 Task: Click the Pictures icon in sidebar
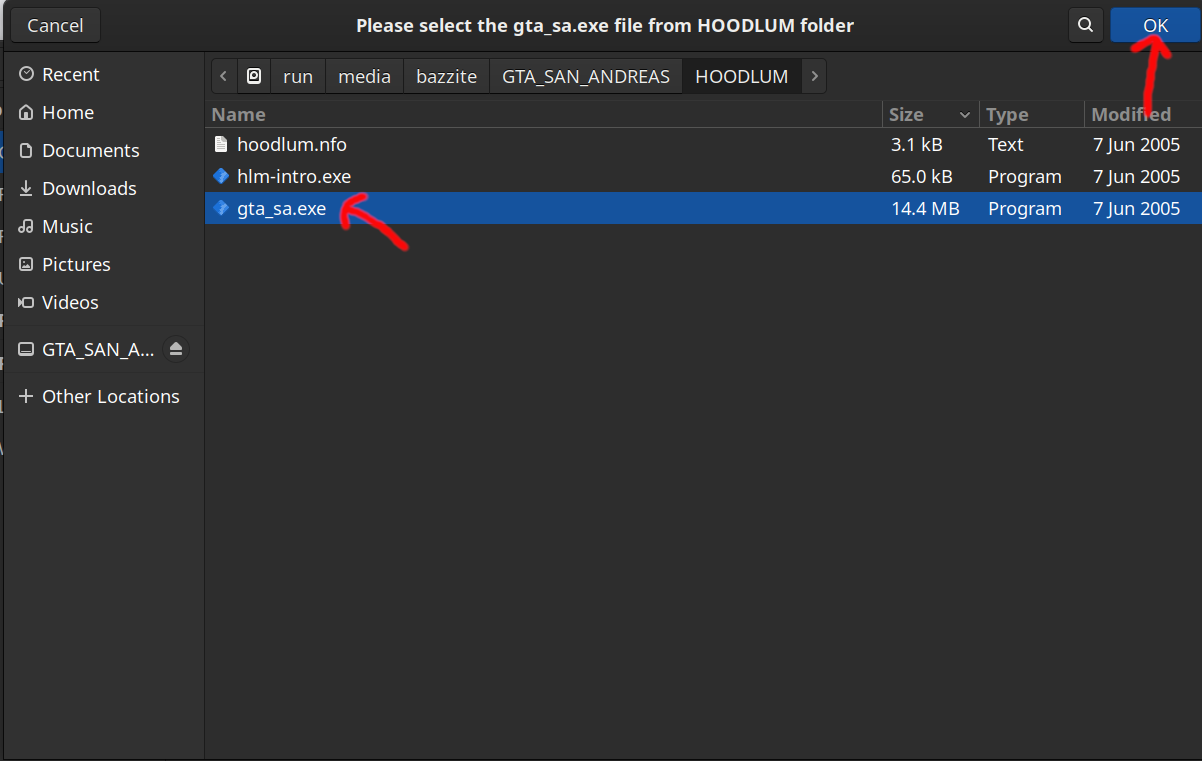[x=26, y=264]
